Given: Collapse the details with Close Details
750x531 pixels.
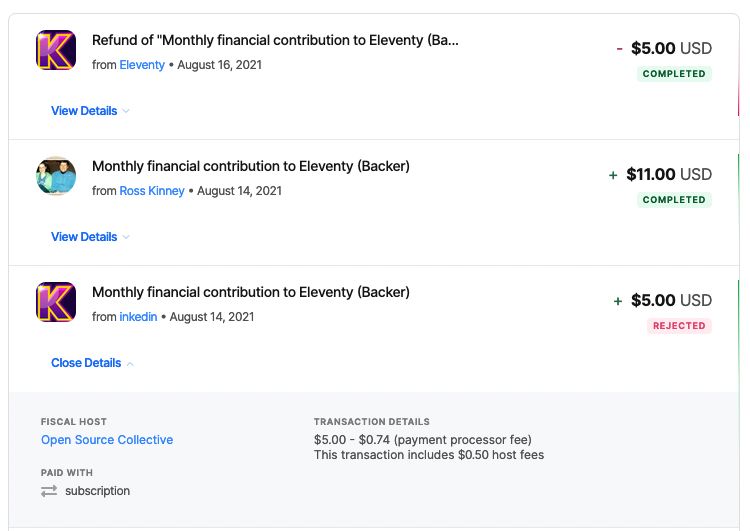Looking at the screenshot, I should (x=86, y=363).
